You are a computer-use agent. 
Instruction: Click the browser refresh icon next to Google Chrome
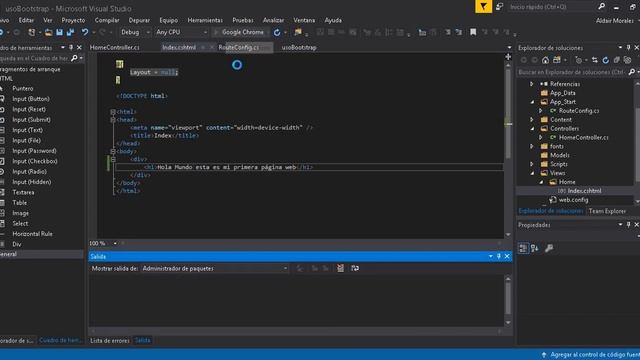(x=277, y=32)
